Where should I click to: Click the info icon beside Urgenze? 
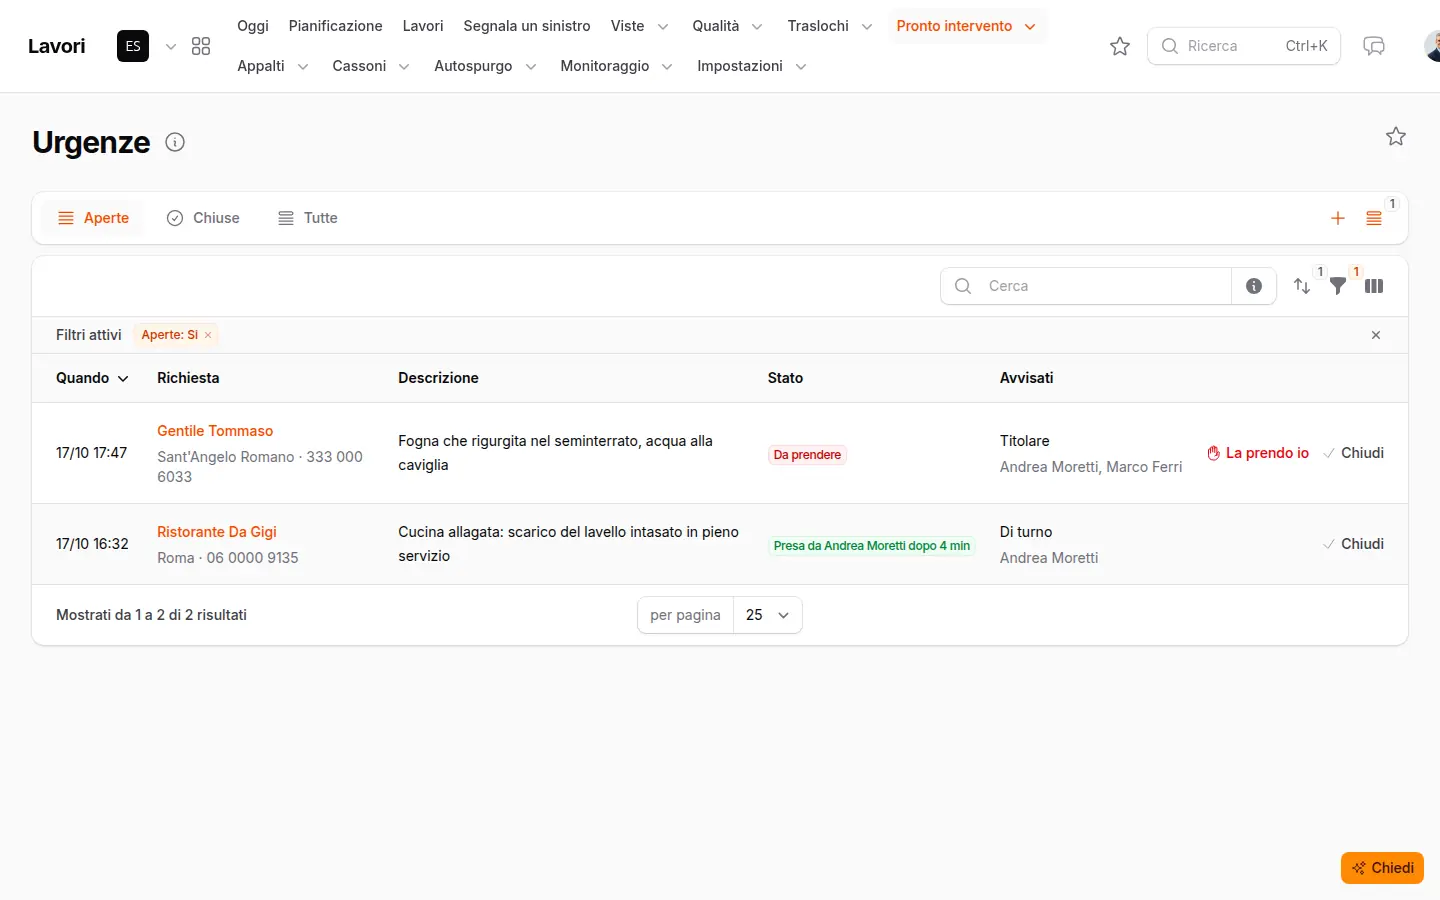point(175,142)
